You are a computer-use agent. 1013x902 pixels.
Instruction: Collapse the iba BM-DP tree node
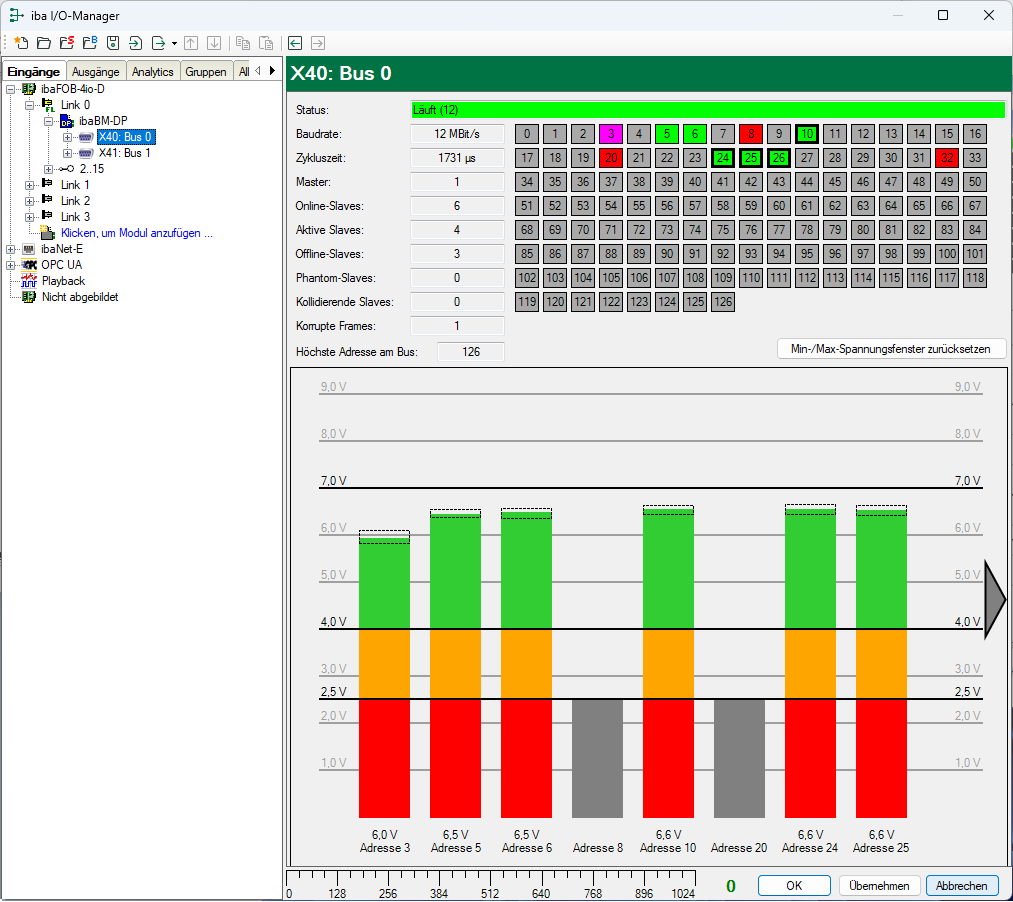(48, 121)
